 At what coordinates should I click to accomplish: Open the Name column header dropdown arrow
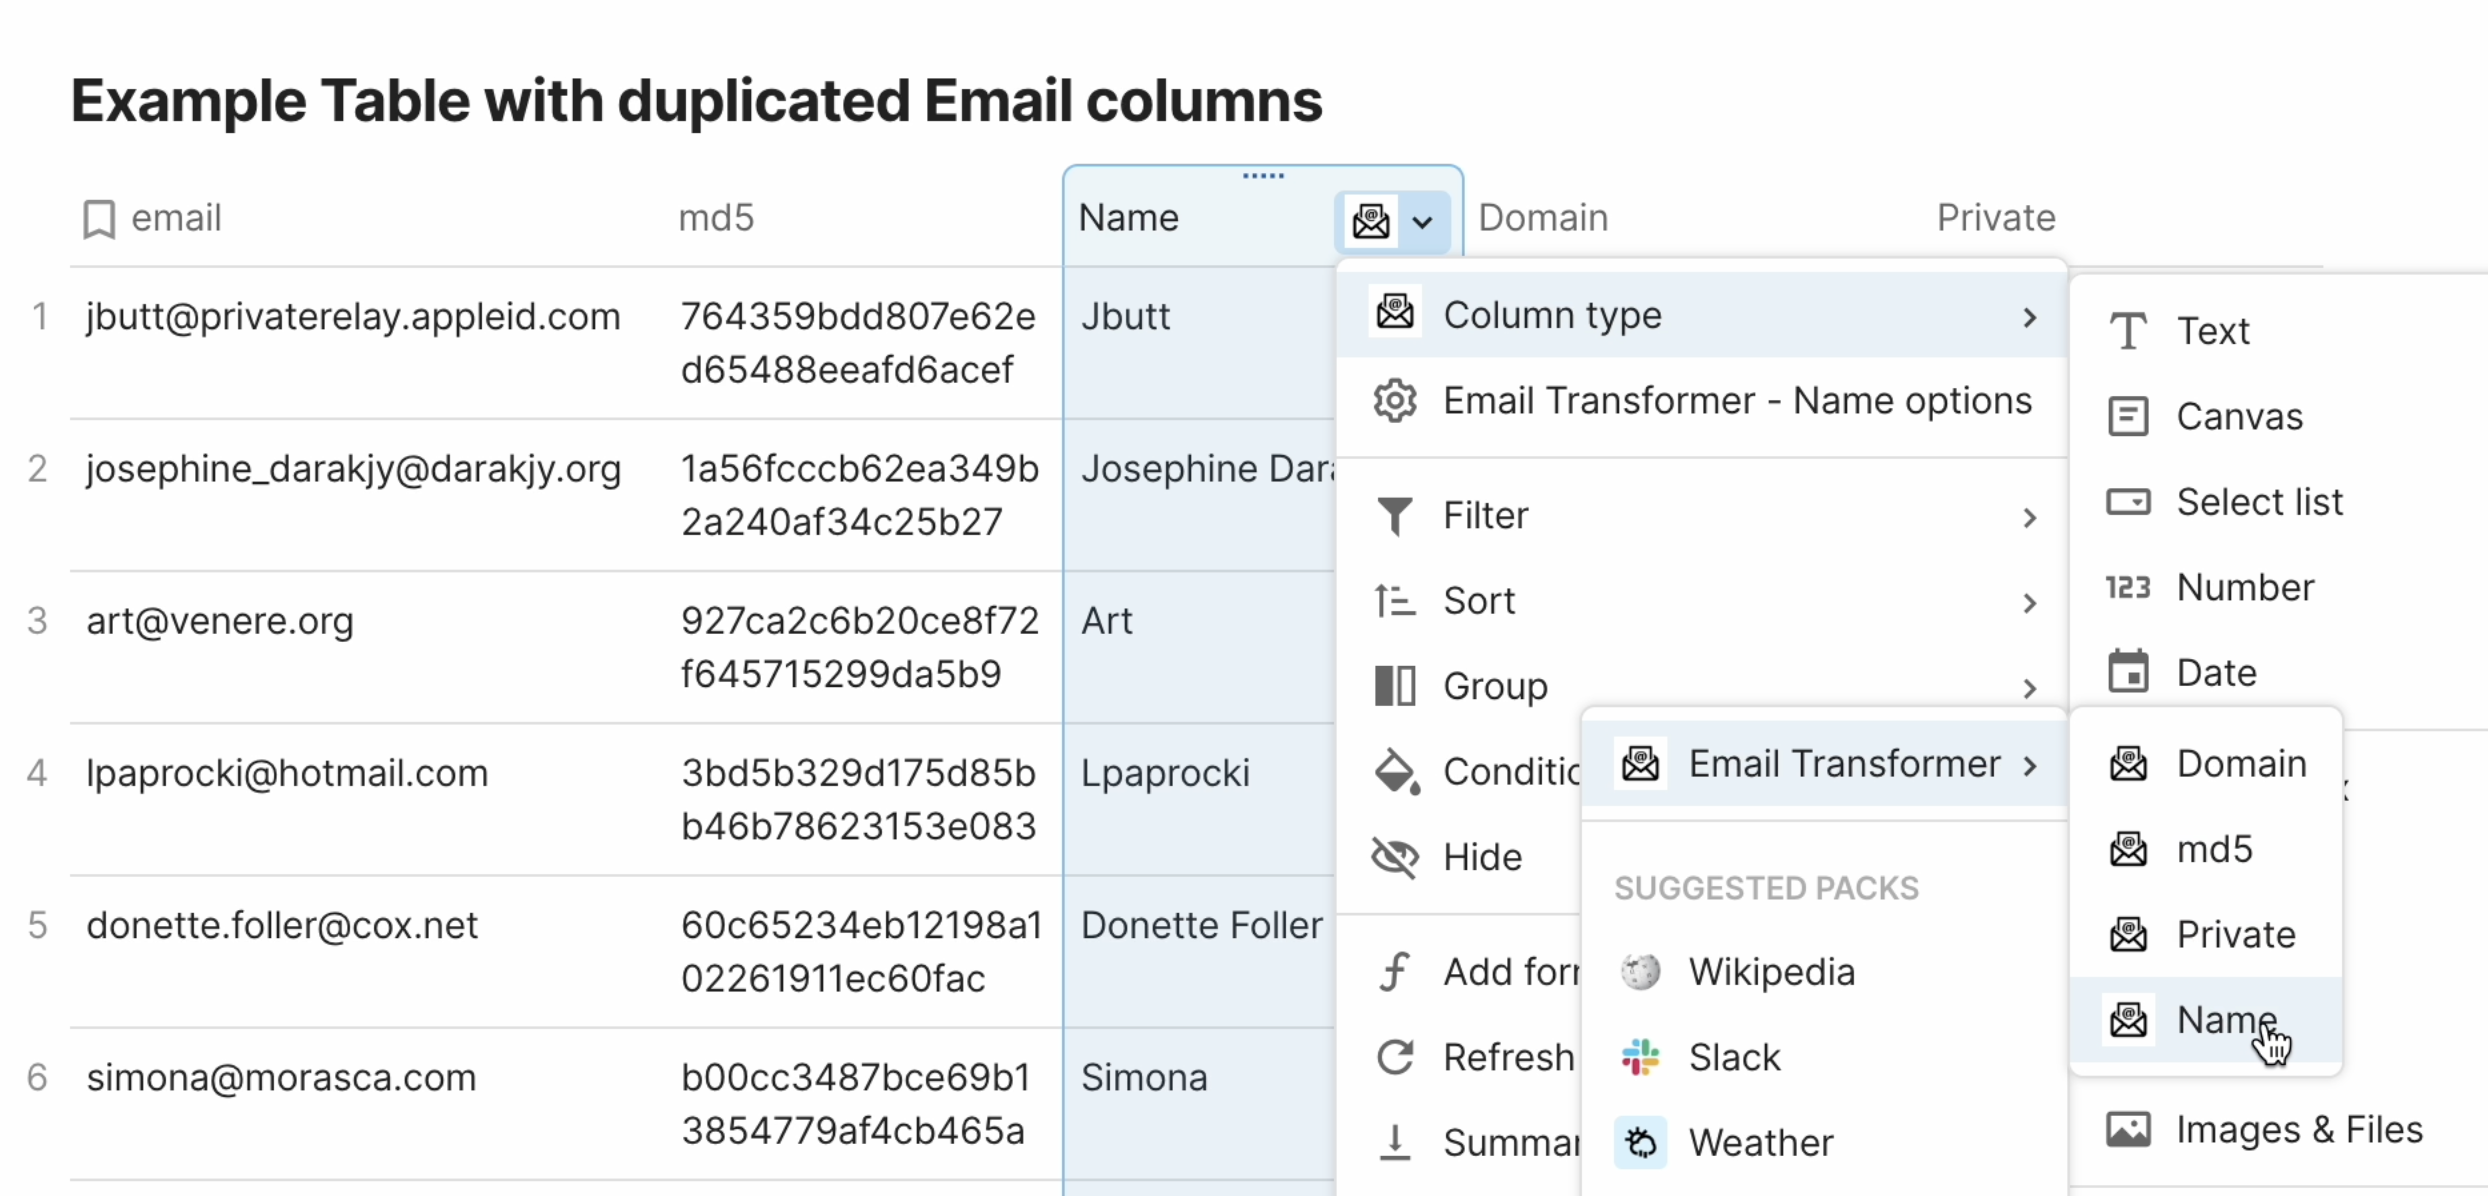click(1422, 222)
